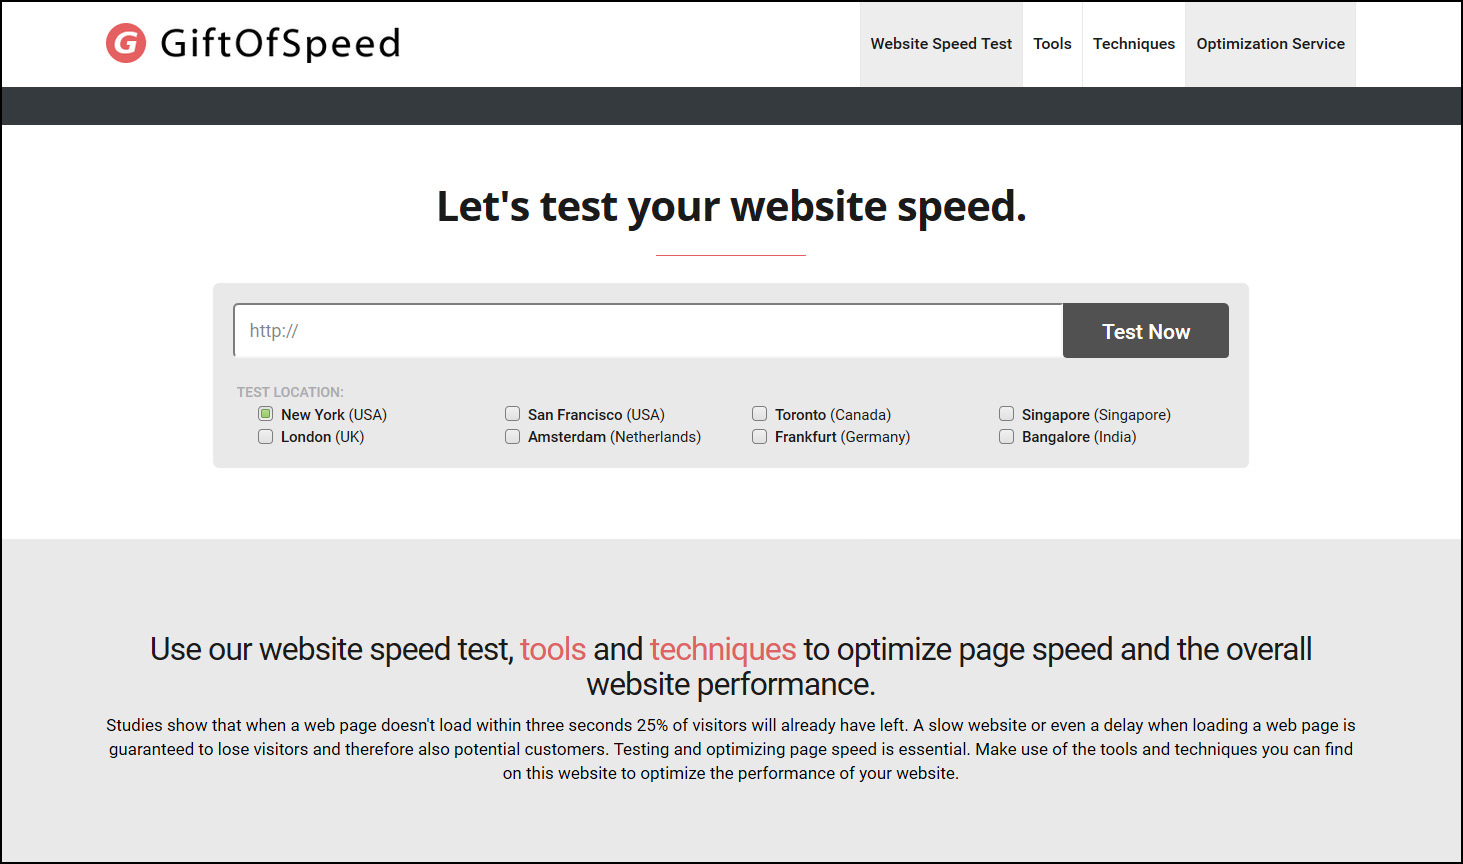This screenshot has width=1463, height=864.
Task: Open the Tools menu item
Action: pyautogui.click(x=1052, y=44)
